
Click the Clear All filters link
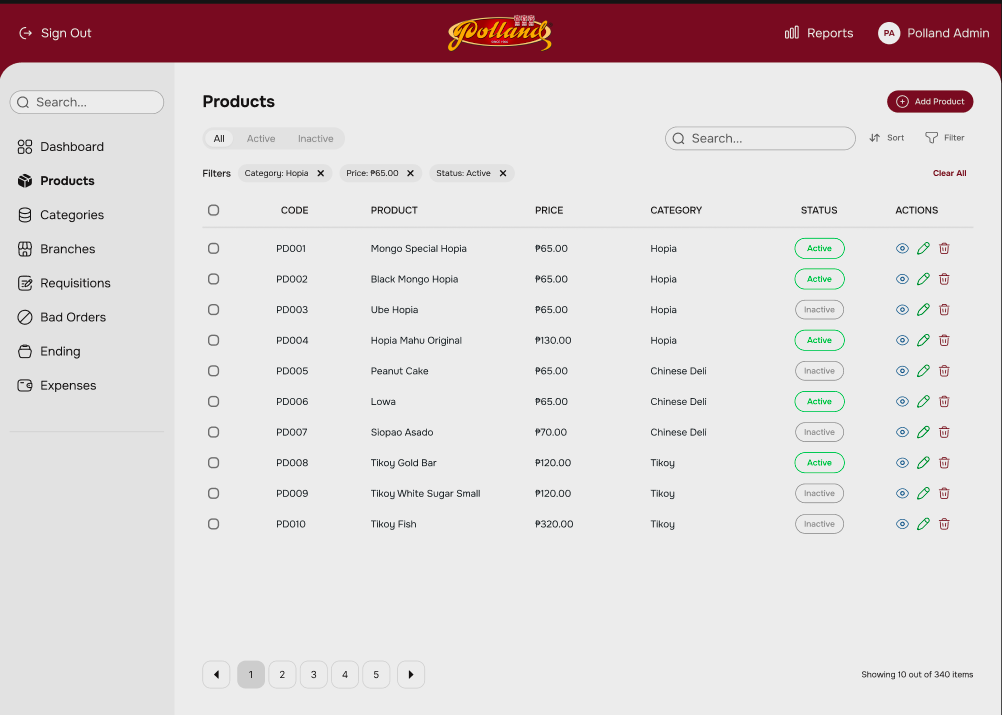[x=949, y=173]
